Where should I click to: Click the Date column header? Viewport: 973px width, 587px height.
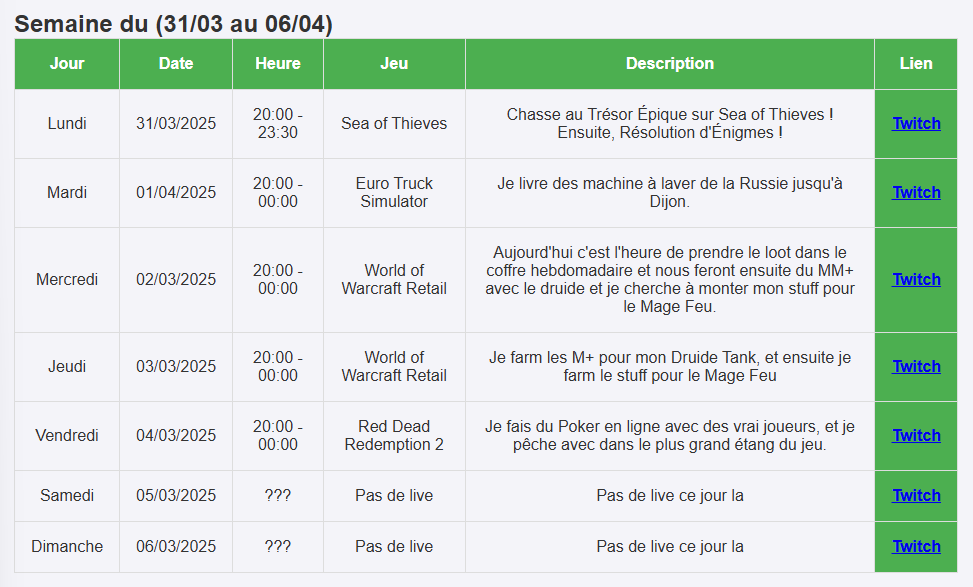pyautogui.click(x=176, y=64)
